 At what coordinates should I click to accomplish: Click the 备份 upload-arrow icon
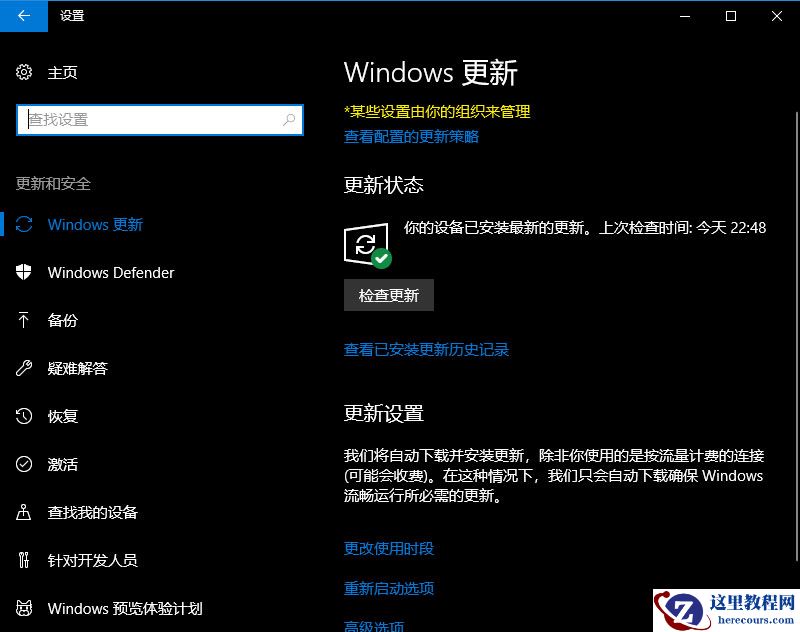tap(24, 321)
